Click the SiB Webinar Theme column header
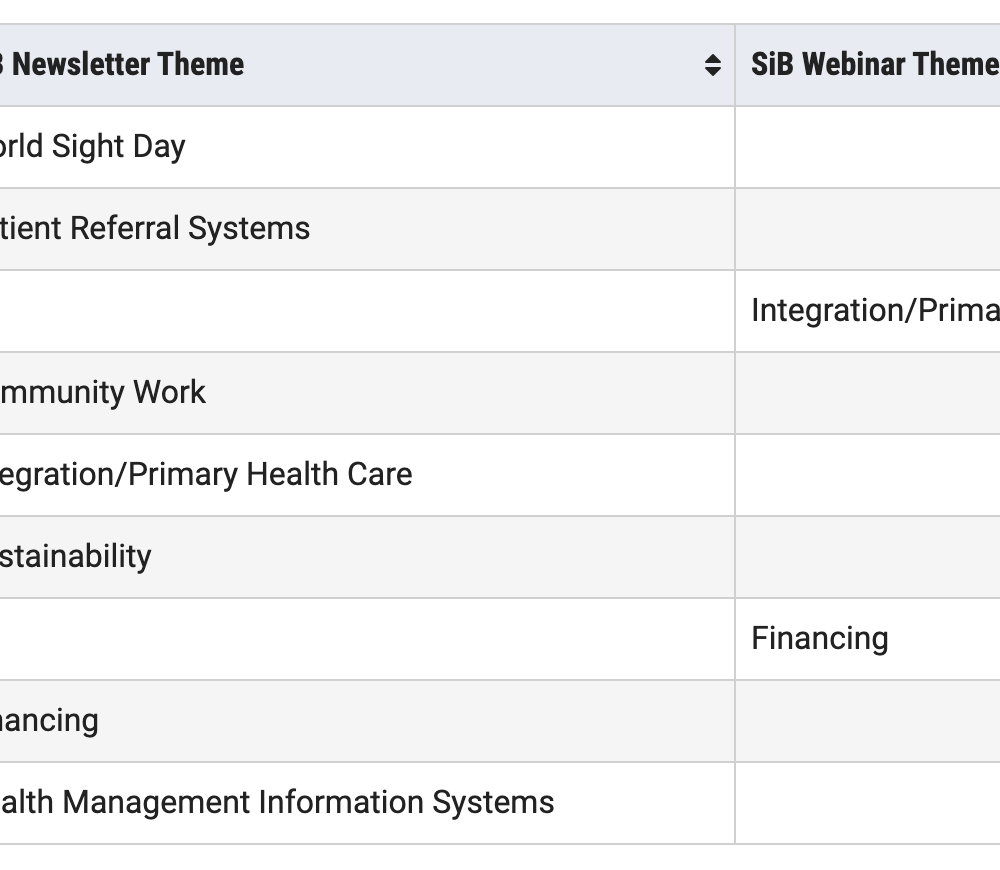Screen dimensions: 1000x870 click(868, 65)
